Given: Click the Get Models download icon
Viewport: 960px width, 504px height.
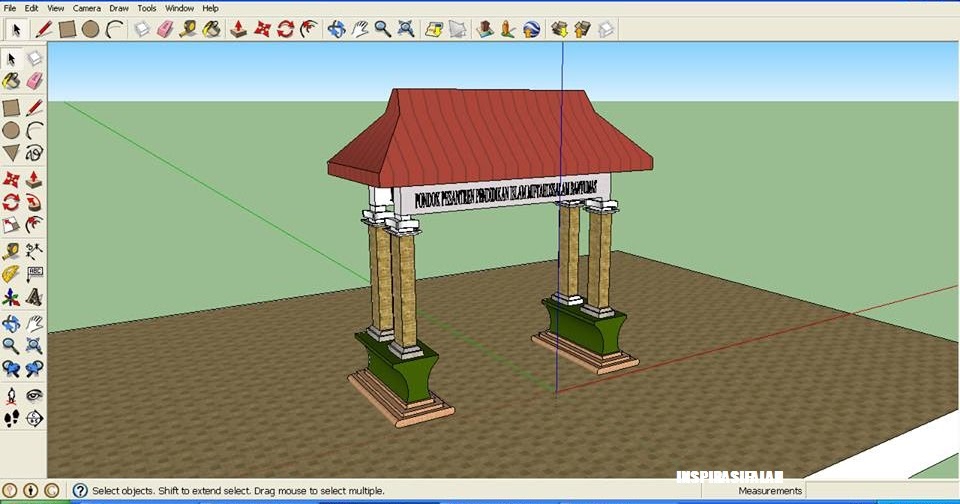Looking at the screenshot, I should (x=559, y=29).
